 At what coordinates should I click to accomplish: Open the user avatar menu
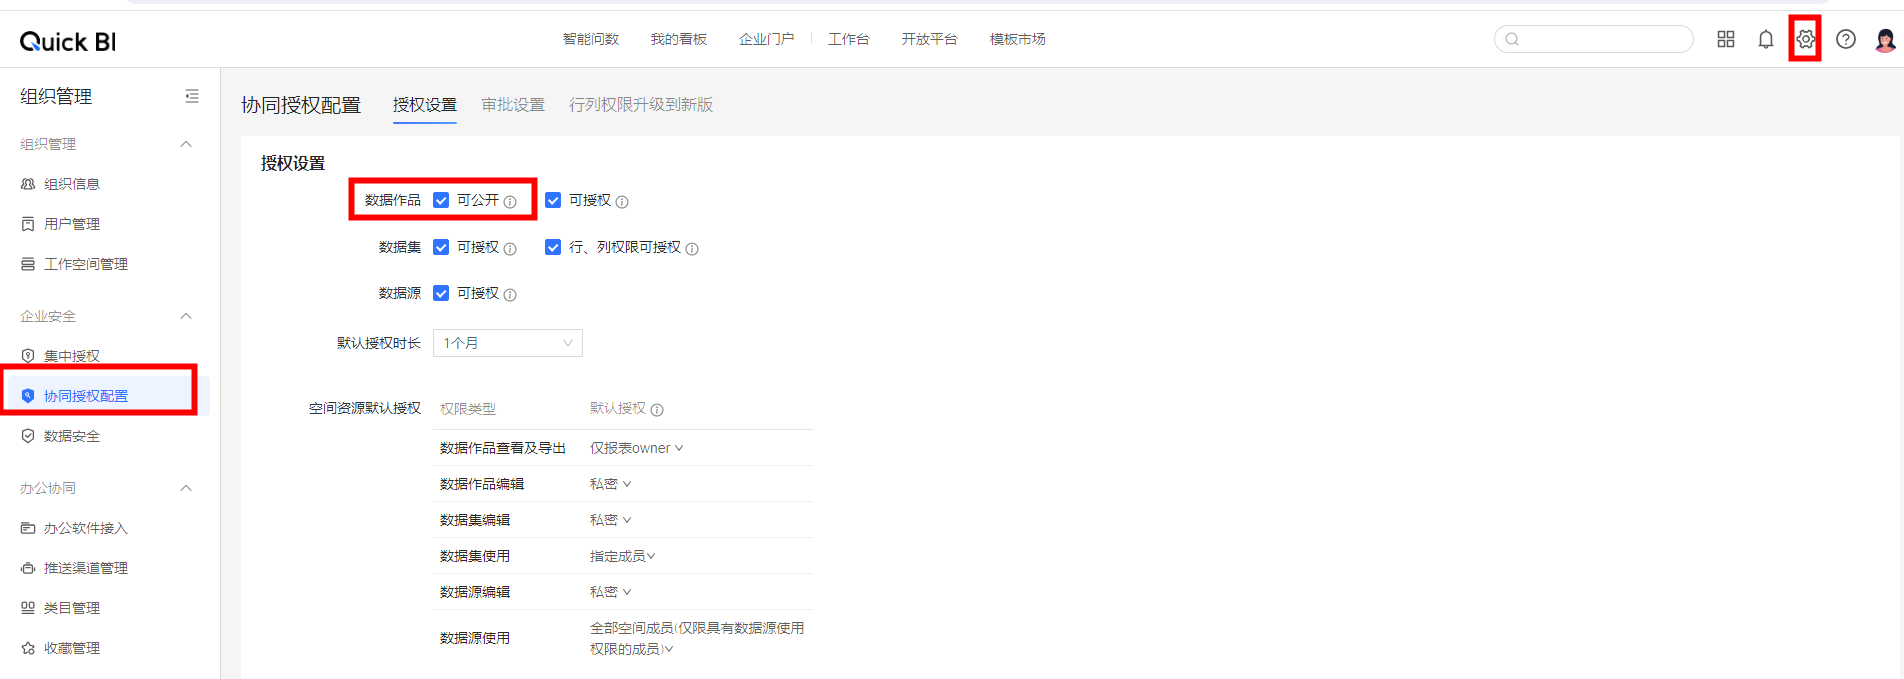coord(1885,40)
